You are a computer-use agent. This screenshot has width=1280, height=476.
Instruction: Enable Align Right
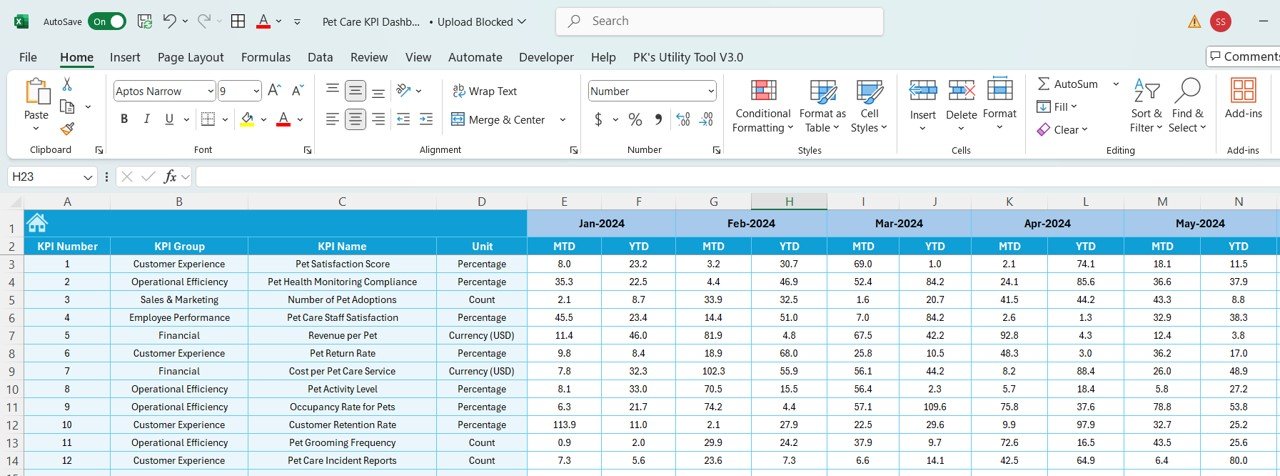tap(378, 119)
